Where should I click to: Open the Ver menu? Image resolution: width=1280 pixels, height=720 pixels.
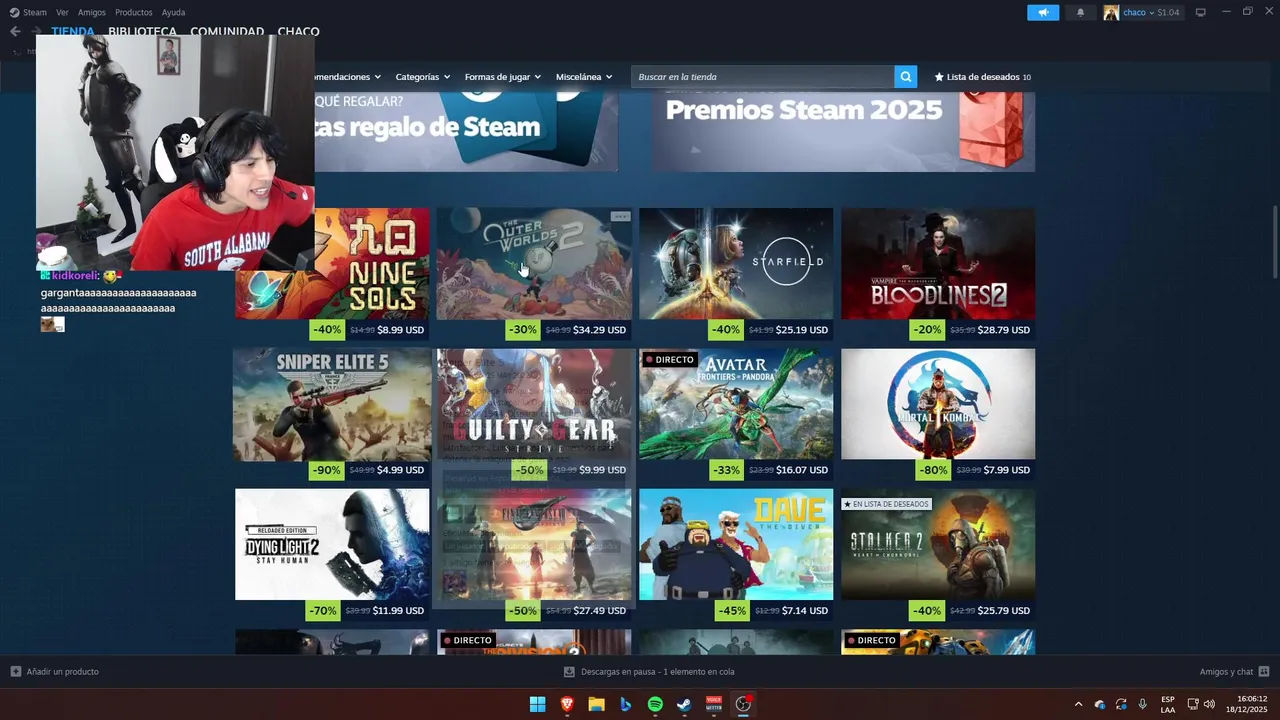[62, 12]
